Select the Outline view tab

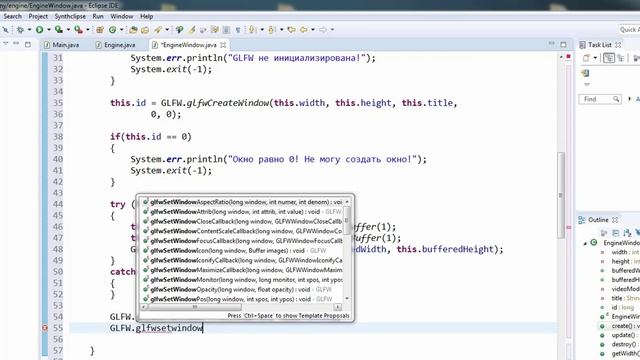coord(598,220)
